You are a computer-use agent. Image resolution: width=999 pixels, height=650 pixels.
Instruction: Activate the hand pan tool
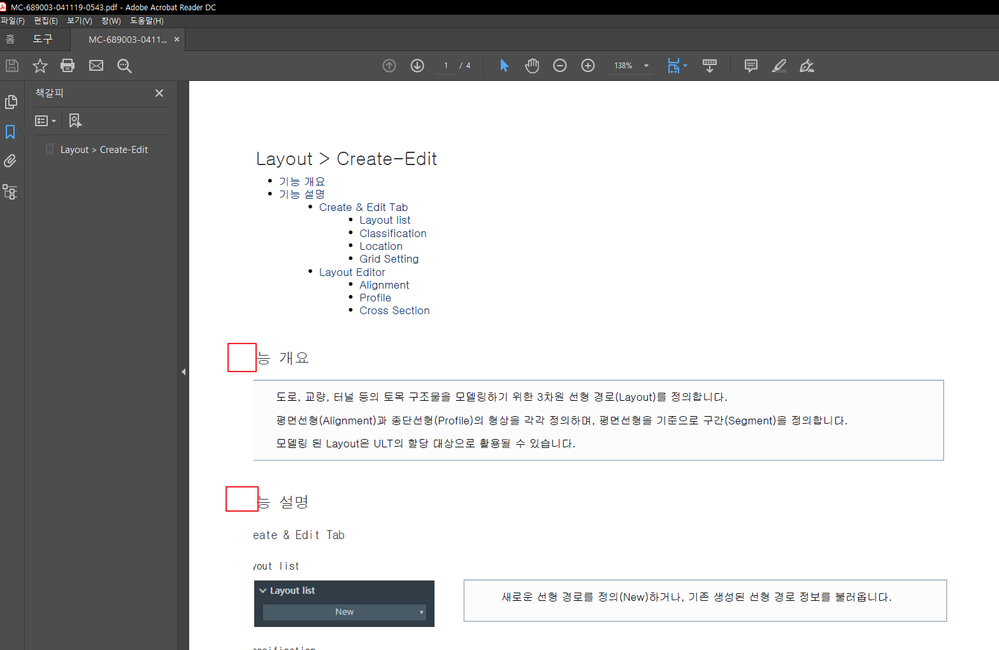(x=532, y=66)
